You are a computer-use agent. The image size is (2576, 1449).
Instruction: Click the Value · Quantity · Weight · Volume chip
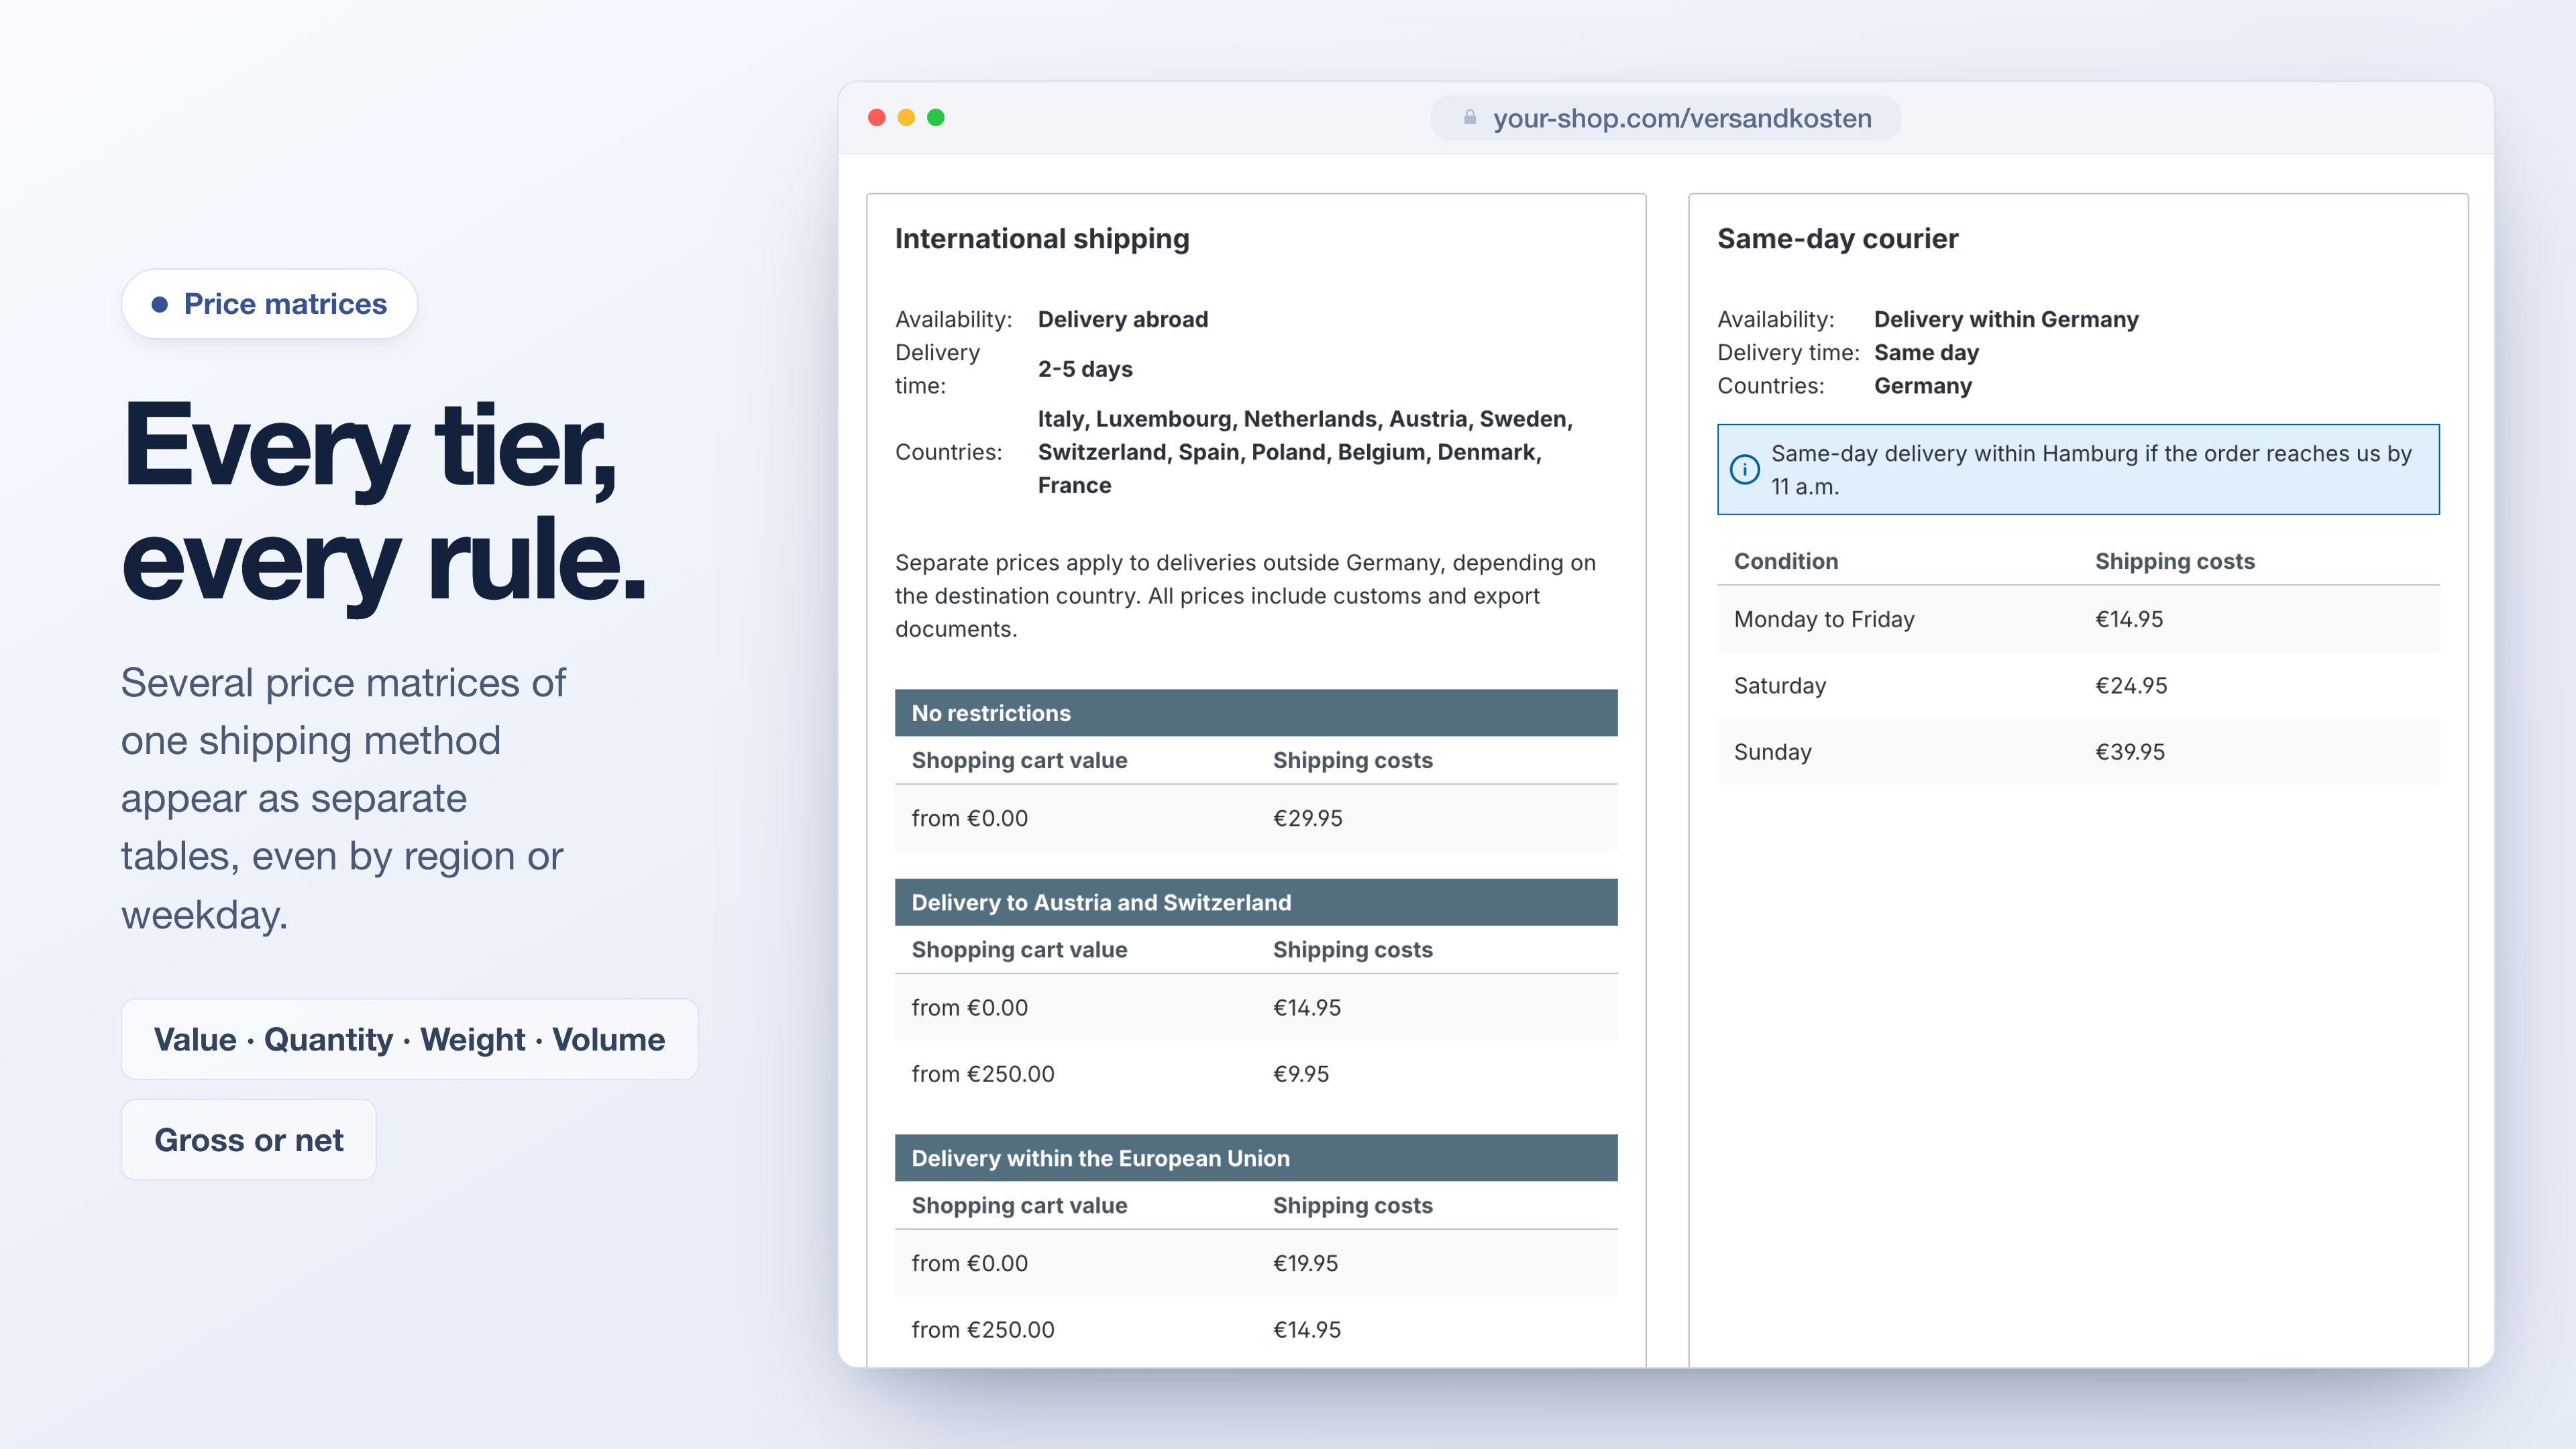tap(410, 1039)
